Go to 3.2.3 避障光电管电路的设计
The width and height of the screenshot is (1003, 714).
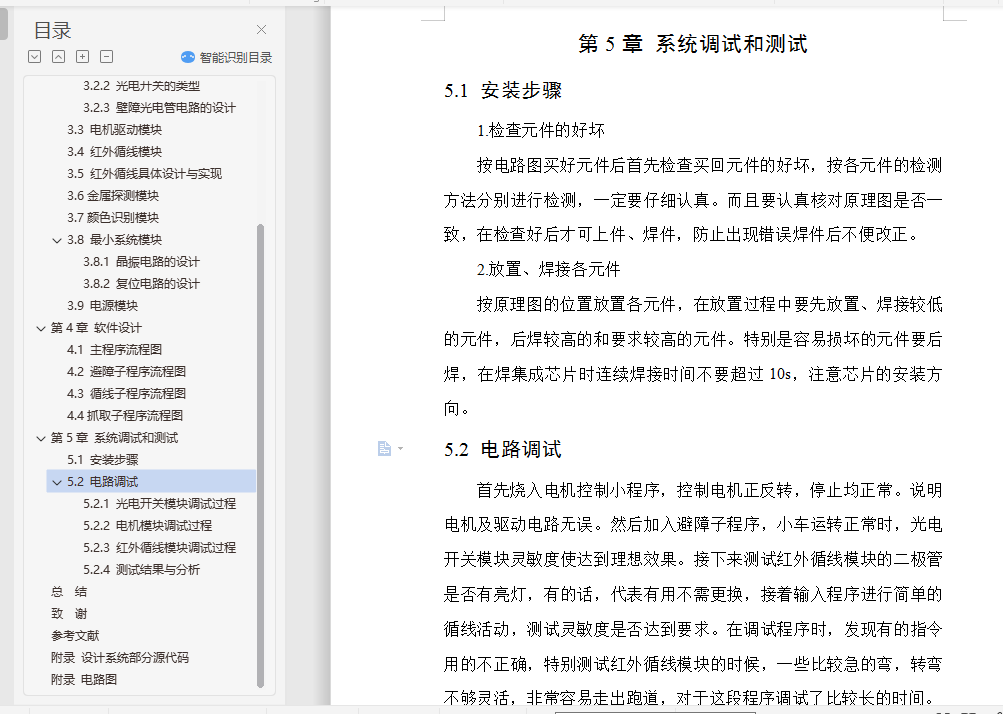point(159,107)
